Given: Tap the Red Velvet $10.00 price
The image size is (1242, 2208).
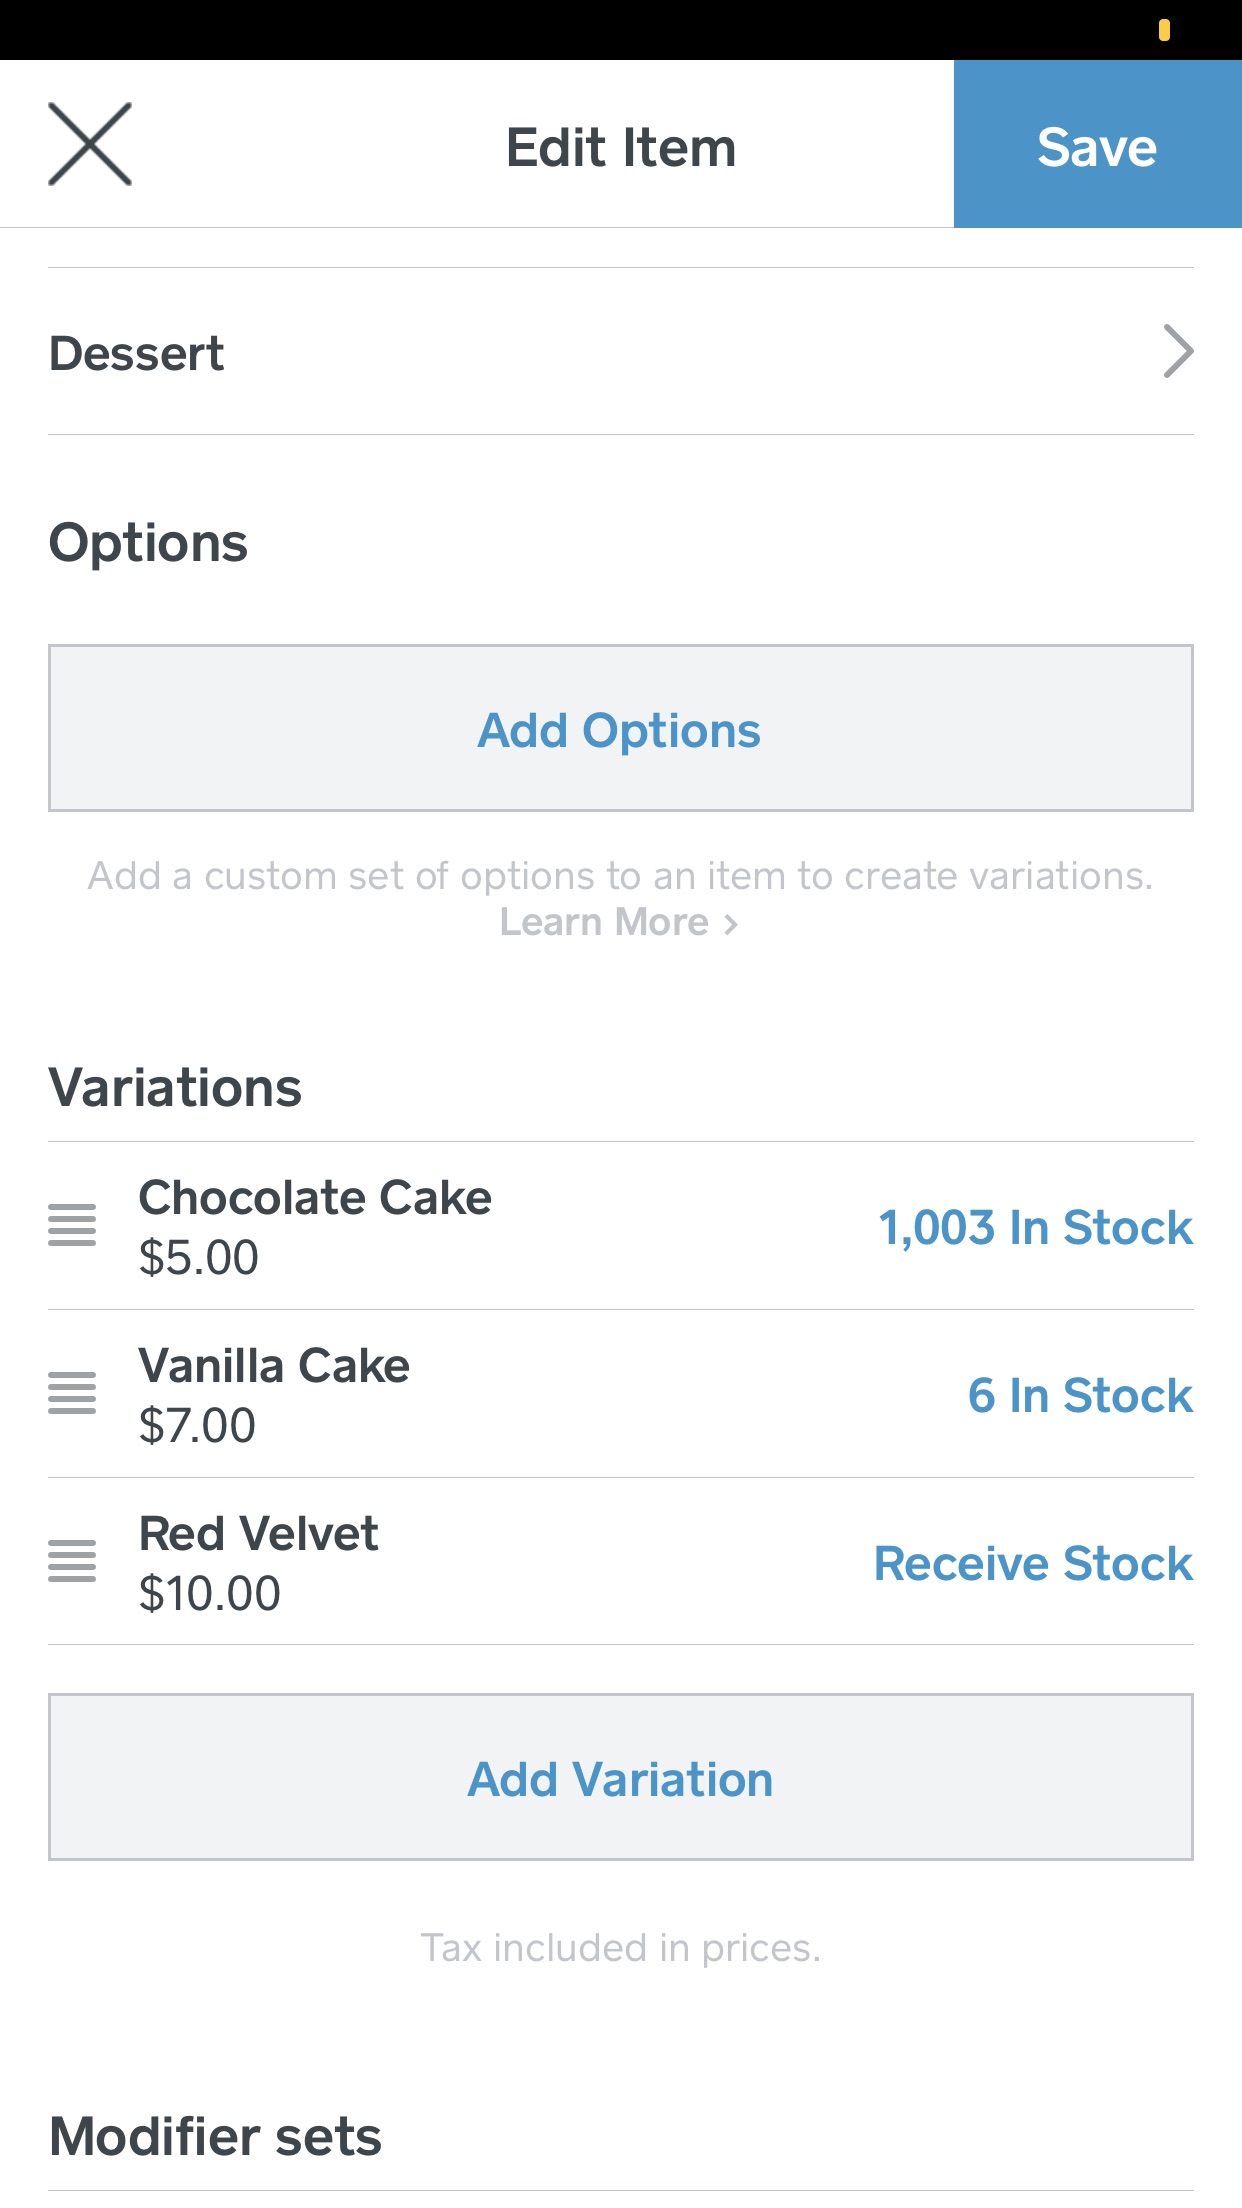Looking at the screenshot, I should pos(210,1594).
